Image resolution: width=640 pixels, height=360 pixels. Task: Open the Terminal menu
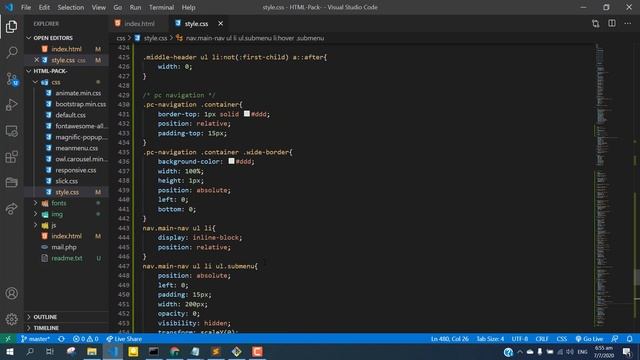pyautogui.click(x=161, y=7)
